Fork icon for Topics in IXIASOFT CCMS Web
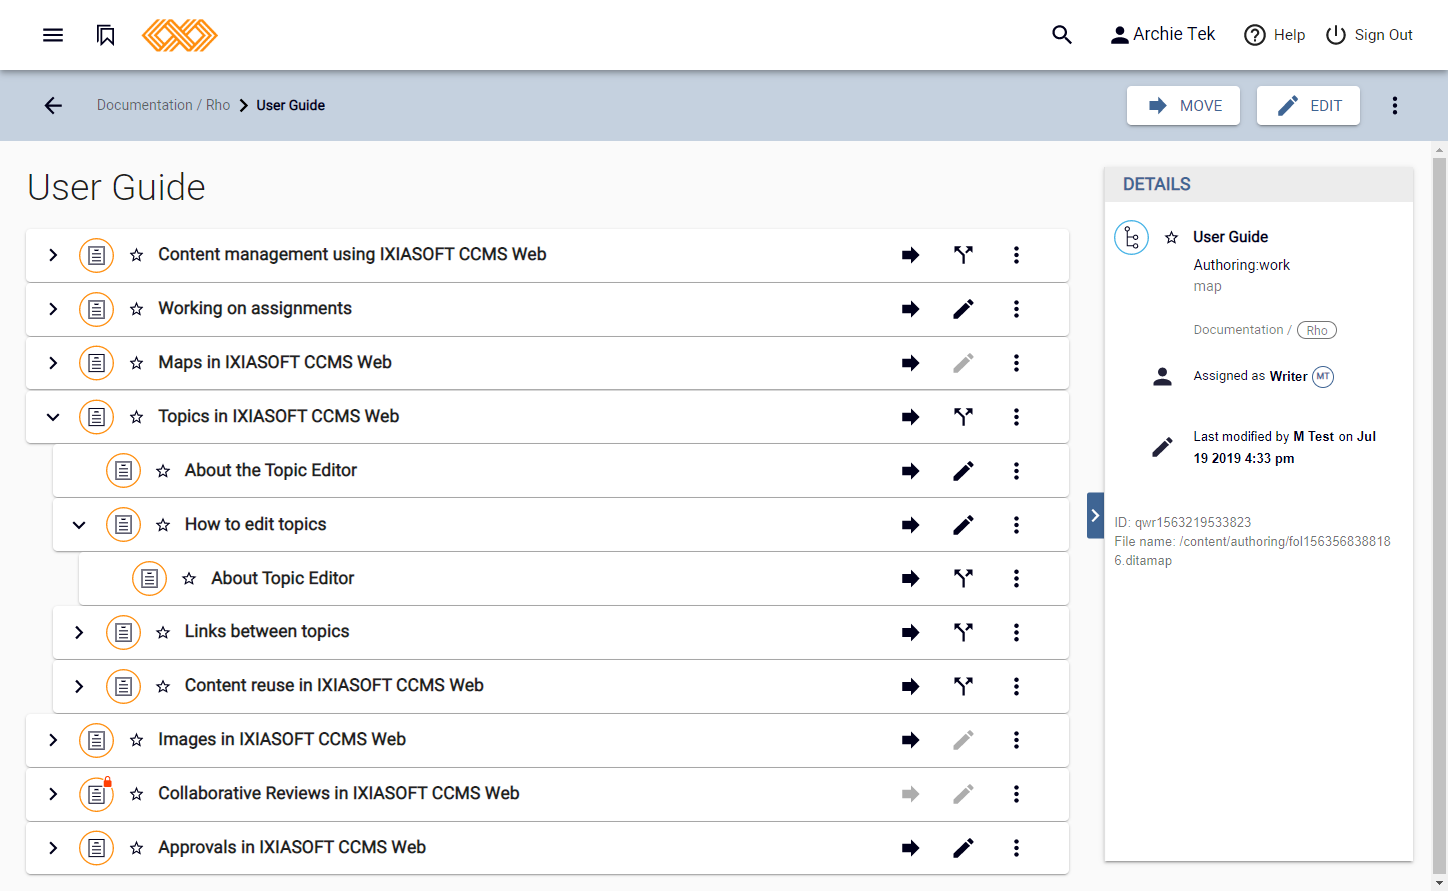The height and width of the screenshot is (891, 1448). (x=963, y=417)
